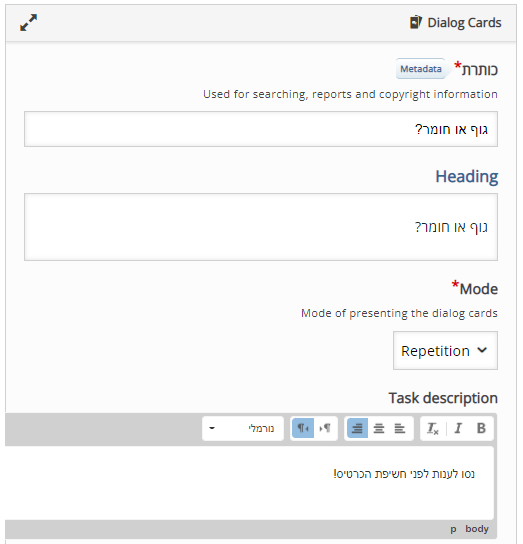Open the נורמלי paragraph format dropdown
Image resolution: width=523 pixels, height=544 pixels.
pyautogui.click(x=243, y=428)
